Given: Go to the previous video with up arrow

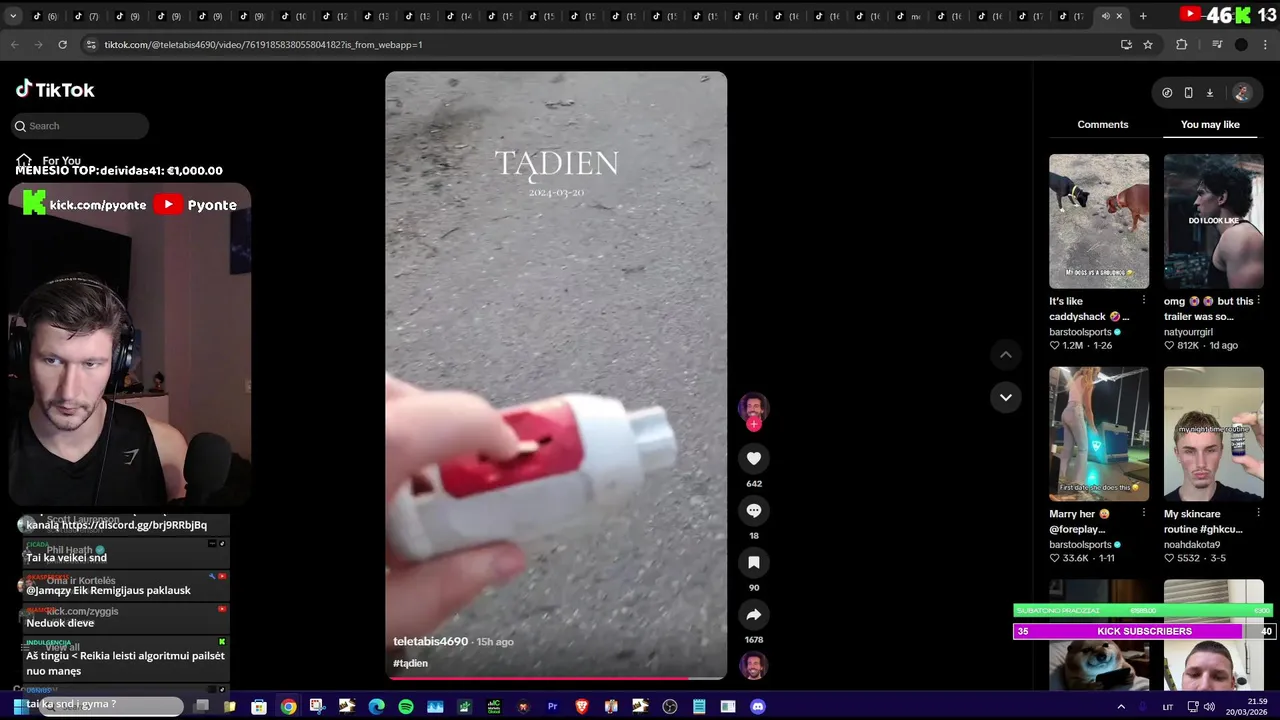Looking at the screenshot, I should pyautogui.click(x=1006, y=354).
